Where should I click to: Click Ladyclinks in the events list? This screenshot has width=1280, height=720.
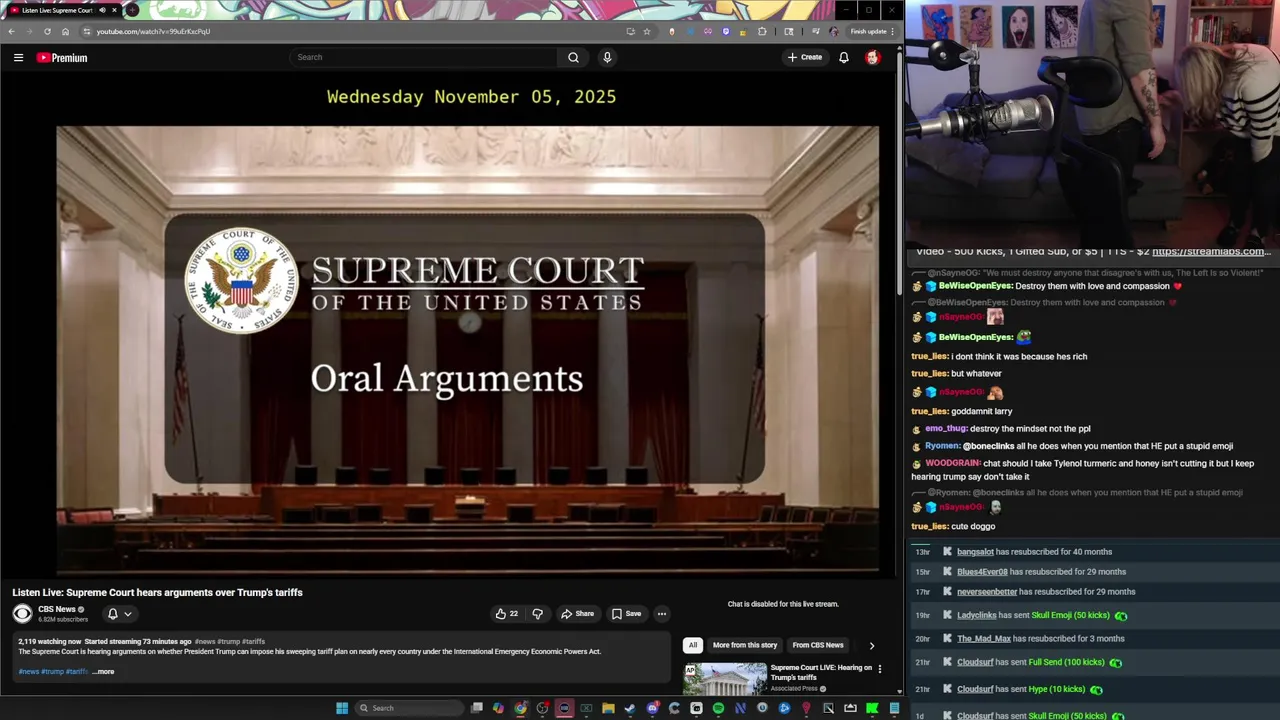click(x=976, y=615)
